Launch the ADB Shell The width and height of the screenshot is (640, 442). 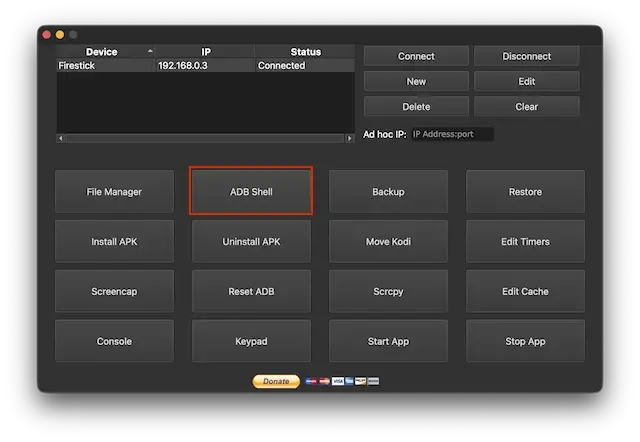[x=251, y=192]
